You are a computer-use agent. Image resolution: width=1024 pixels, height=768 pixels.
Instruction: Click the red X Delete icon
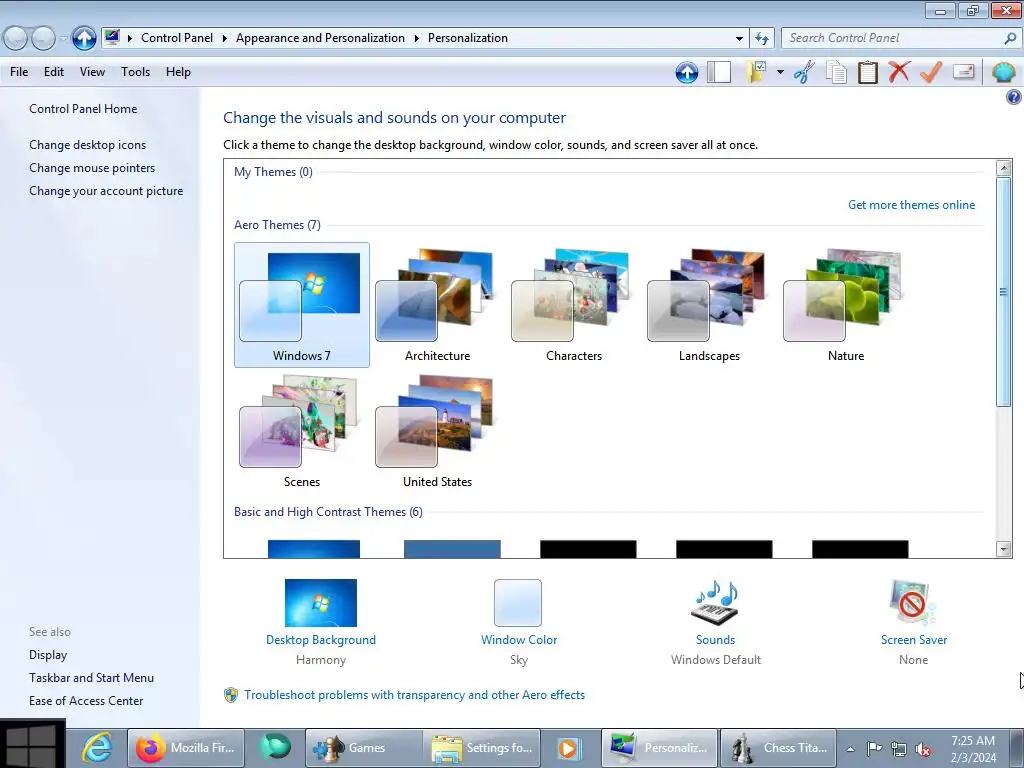[x=899, y=71]
